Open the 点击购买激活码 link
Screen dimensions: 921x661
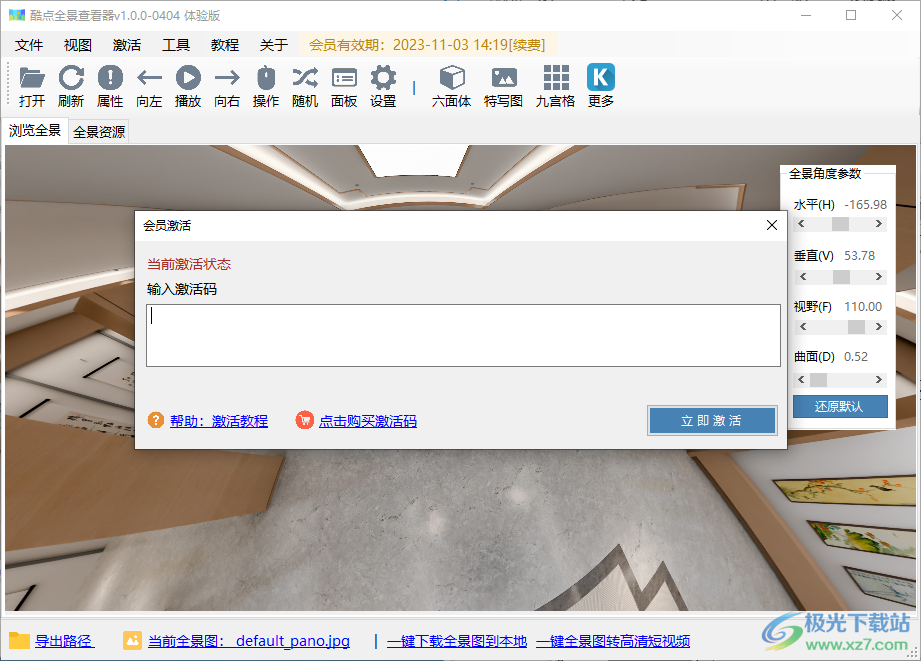coord(368,421)
